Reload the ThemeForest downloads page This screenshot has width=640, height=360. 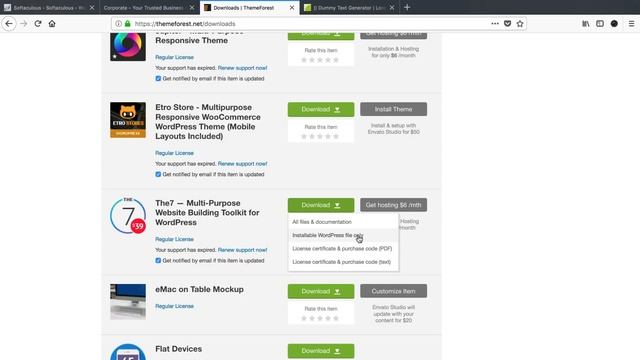click(x=38, y=24)
